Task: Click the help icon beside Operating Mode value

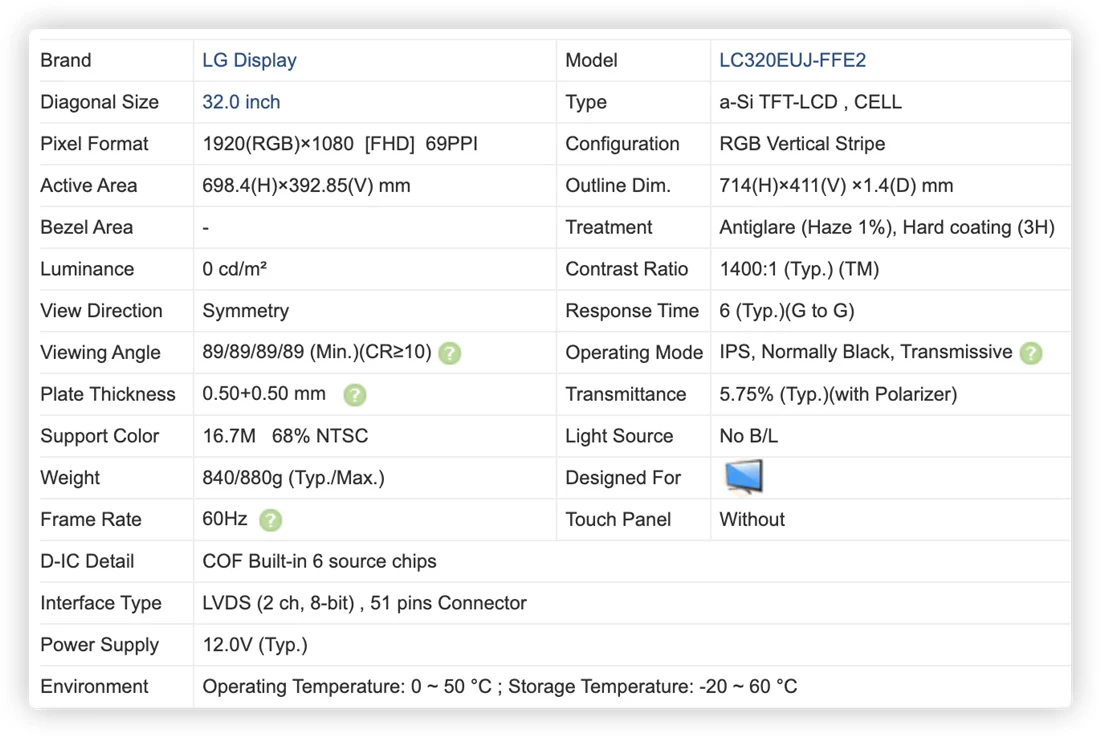Action: pos(1031,353)
